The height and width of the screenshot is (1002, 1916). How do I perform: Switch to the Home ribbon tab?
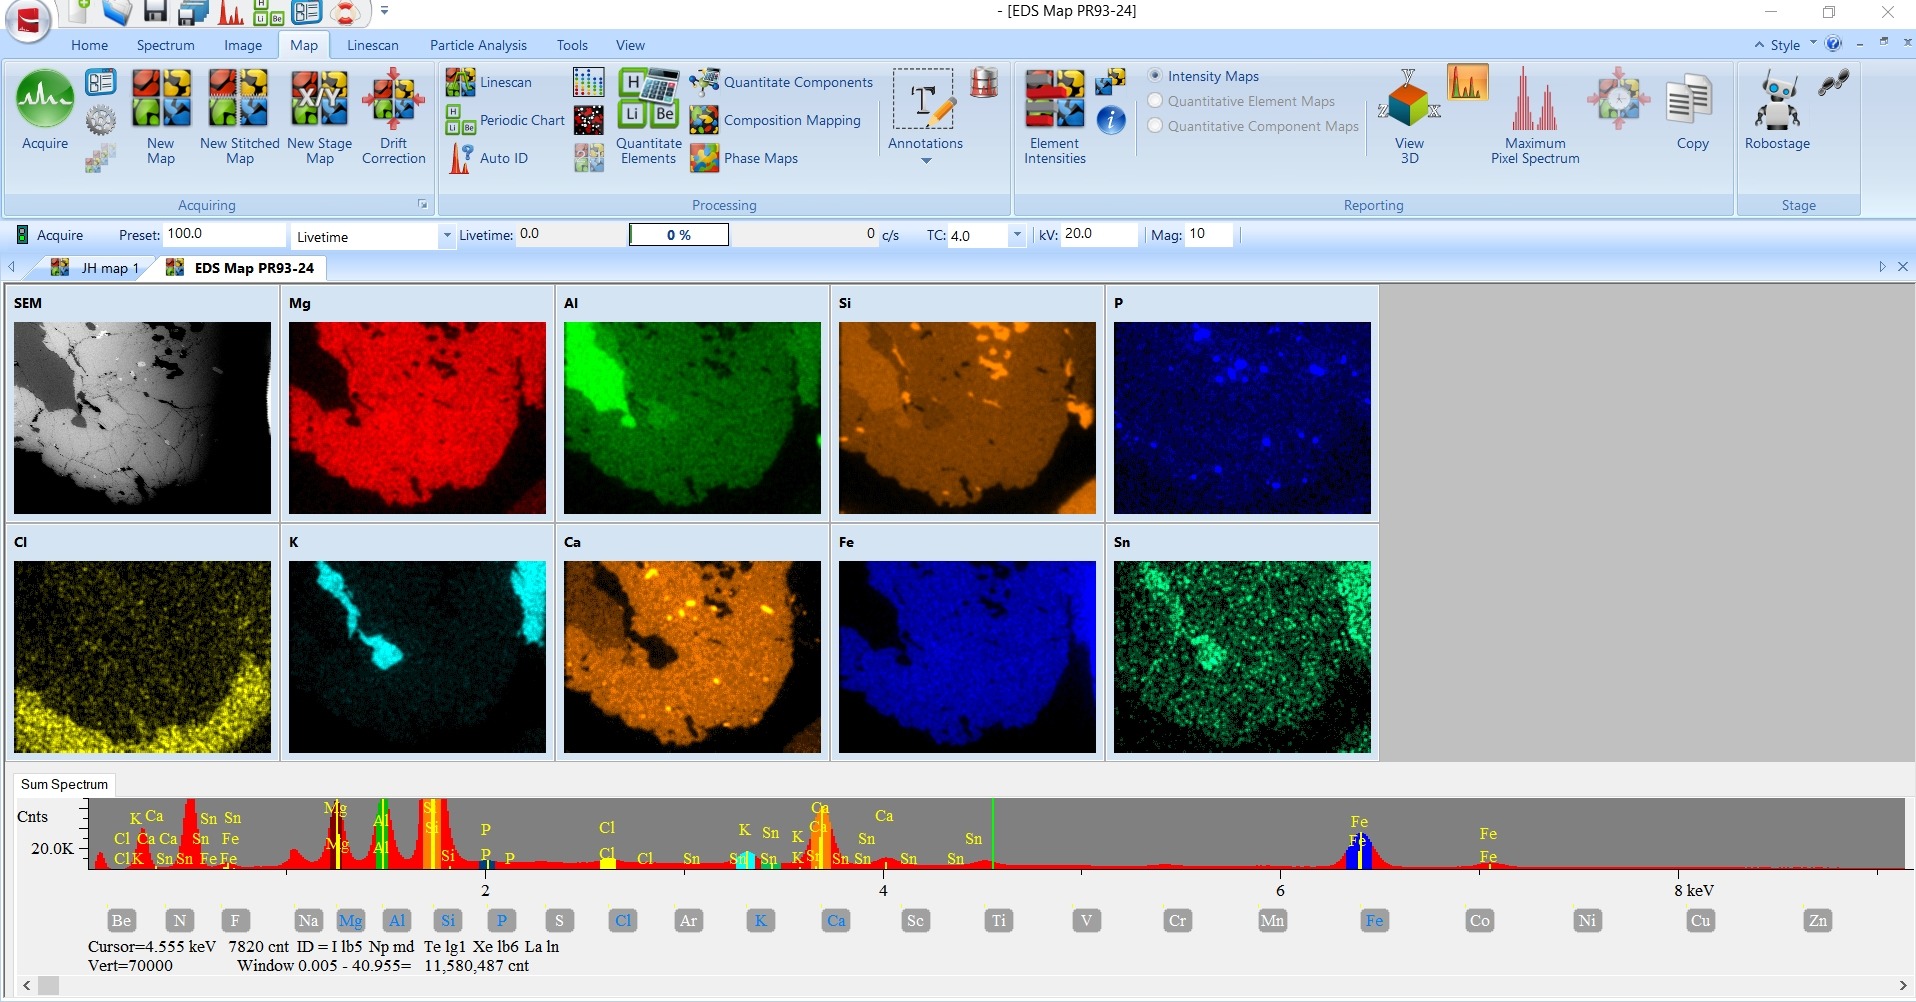89,45
